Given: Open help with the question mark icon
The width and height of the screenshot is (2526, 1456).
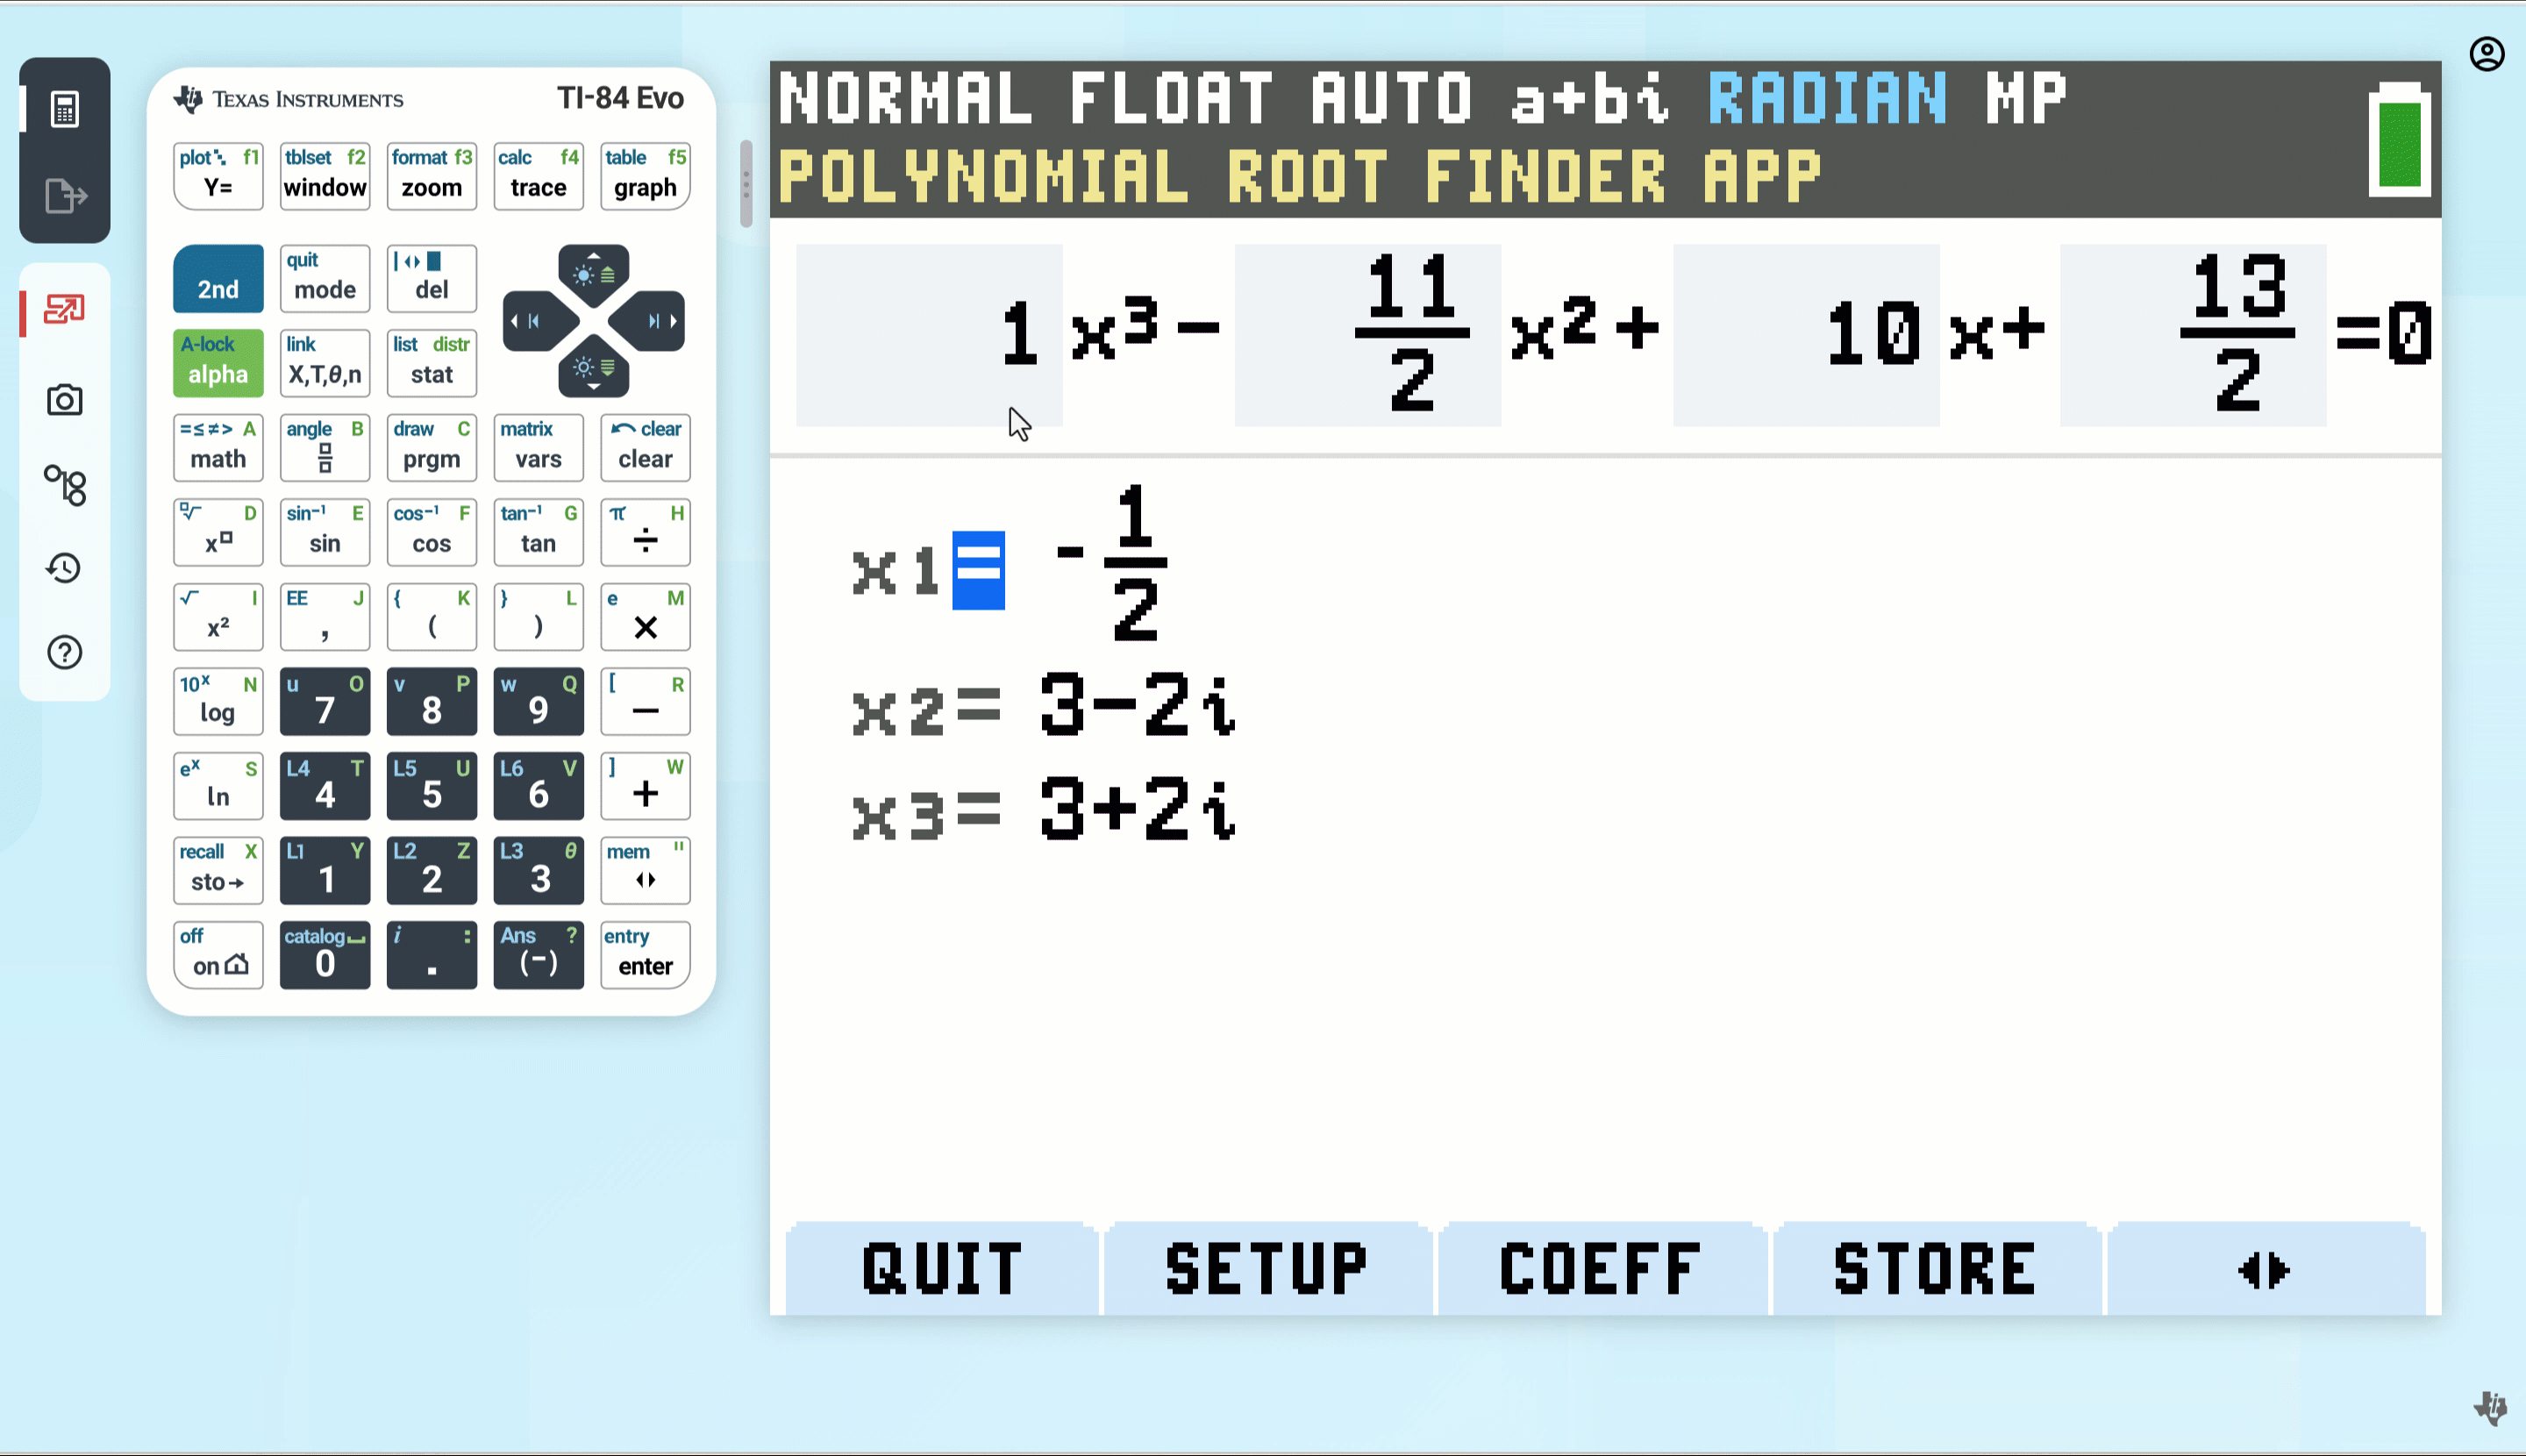Looking at the screenshot, I should click(x=65, y=652).
